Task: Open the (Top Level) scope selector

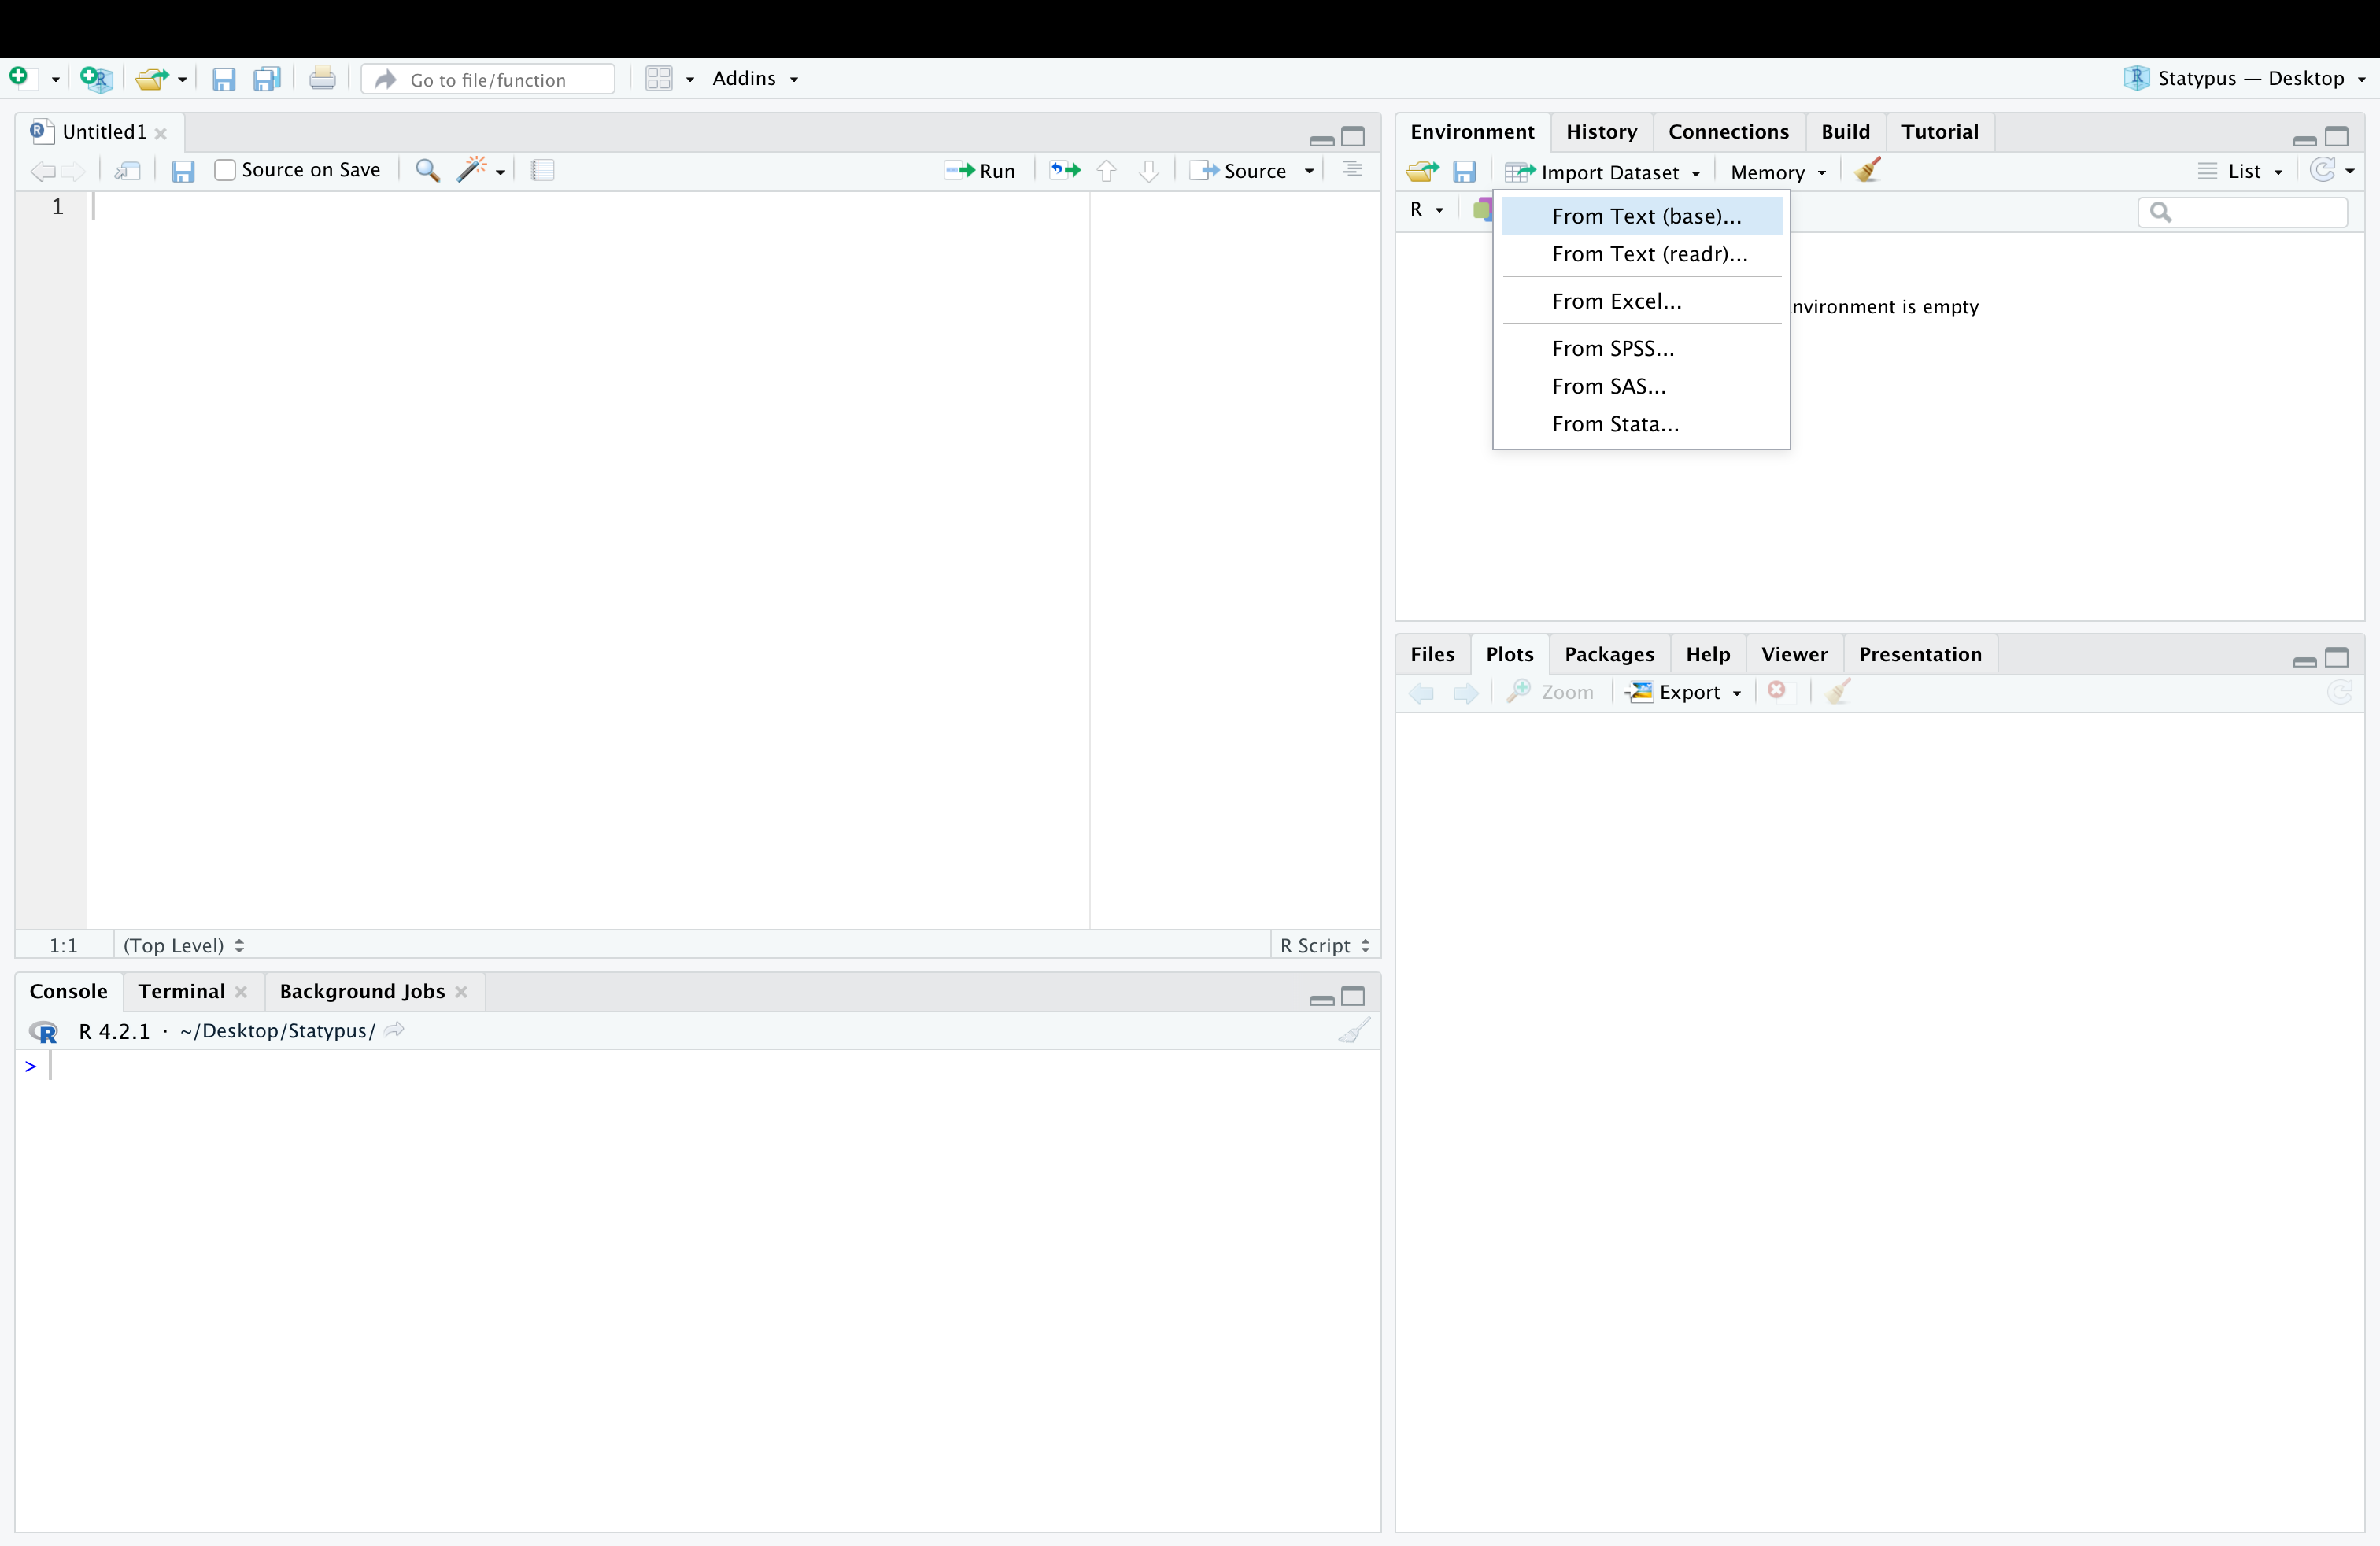Action: (183, 945)
